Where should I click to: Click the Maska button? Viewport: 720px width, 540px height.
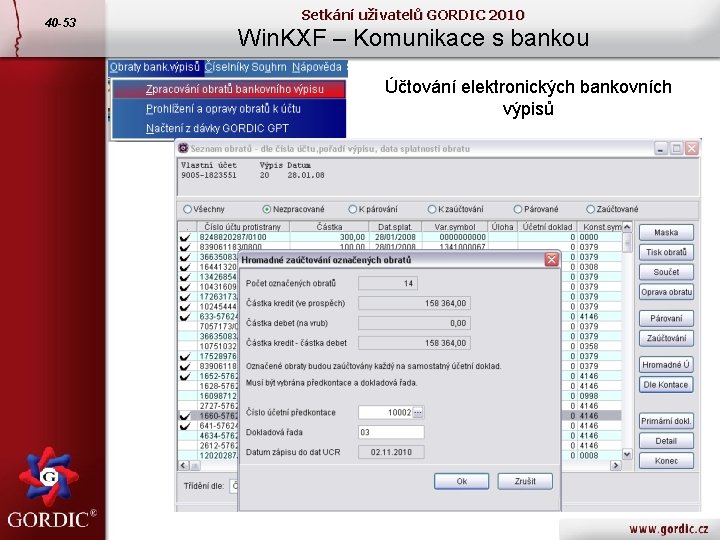click(666, 232)
